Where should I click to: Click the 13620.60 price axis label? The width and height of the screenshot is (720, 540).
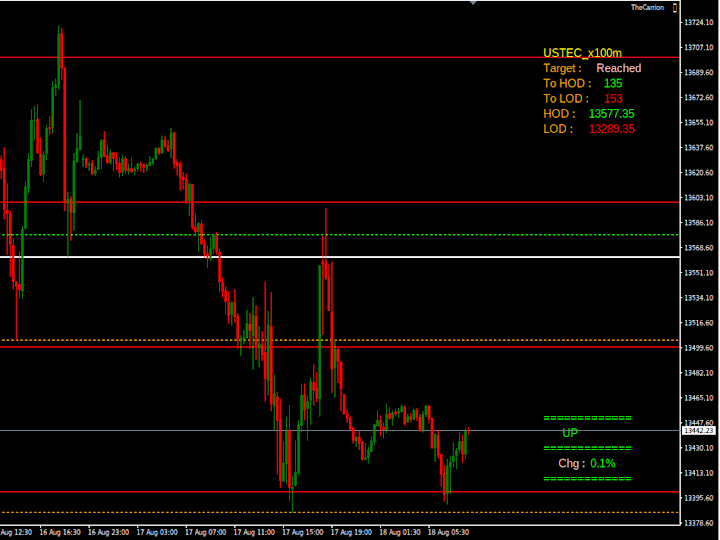tap(698, 173)
